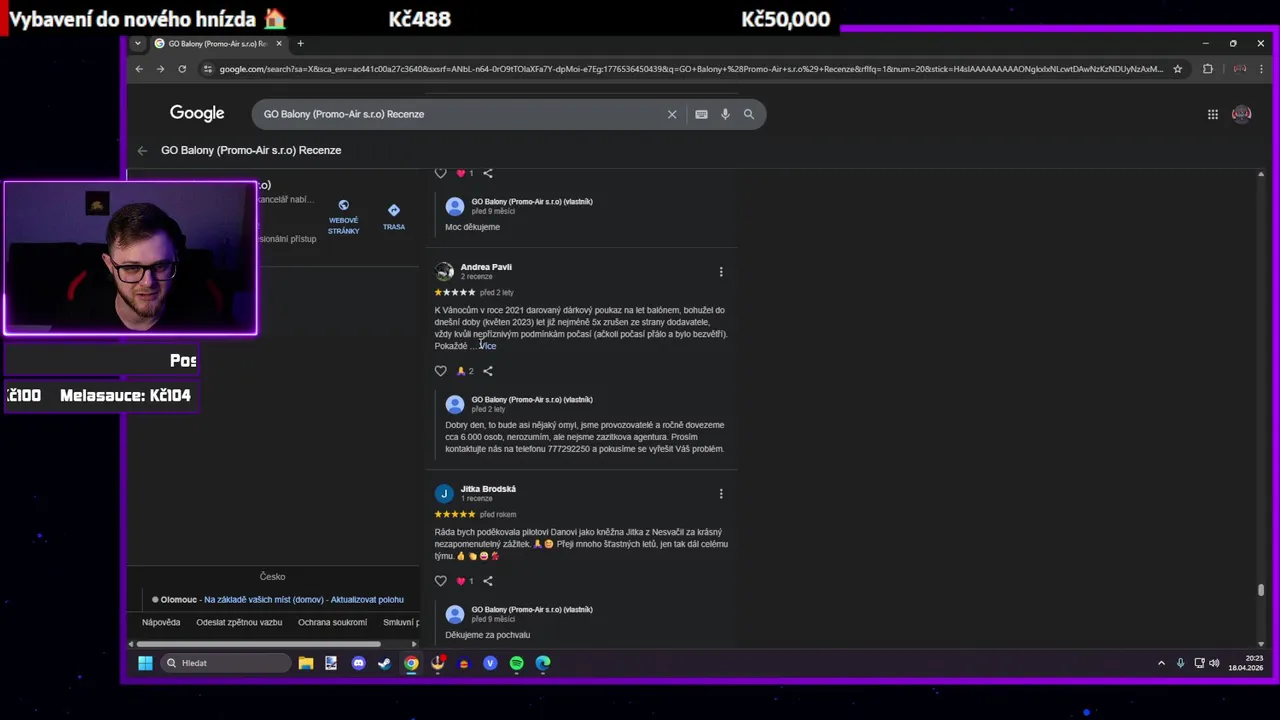Image resolution: width=1280 pixels, height=720 pixels.
Task: Open the Nápověda footer link
Action: 161,622
